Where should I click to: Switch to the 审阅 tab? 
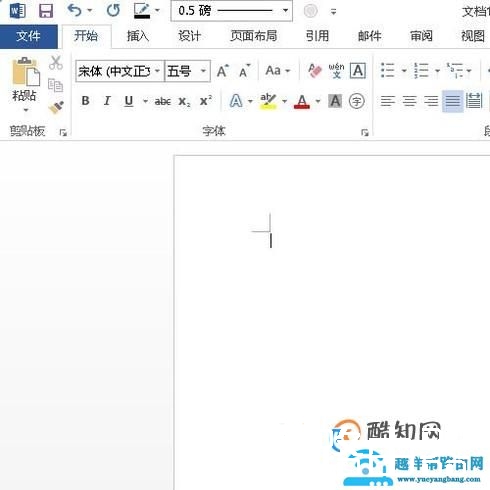coord(421,36)
